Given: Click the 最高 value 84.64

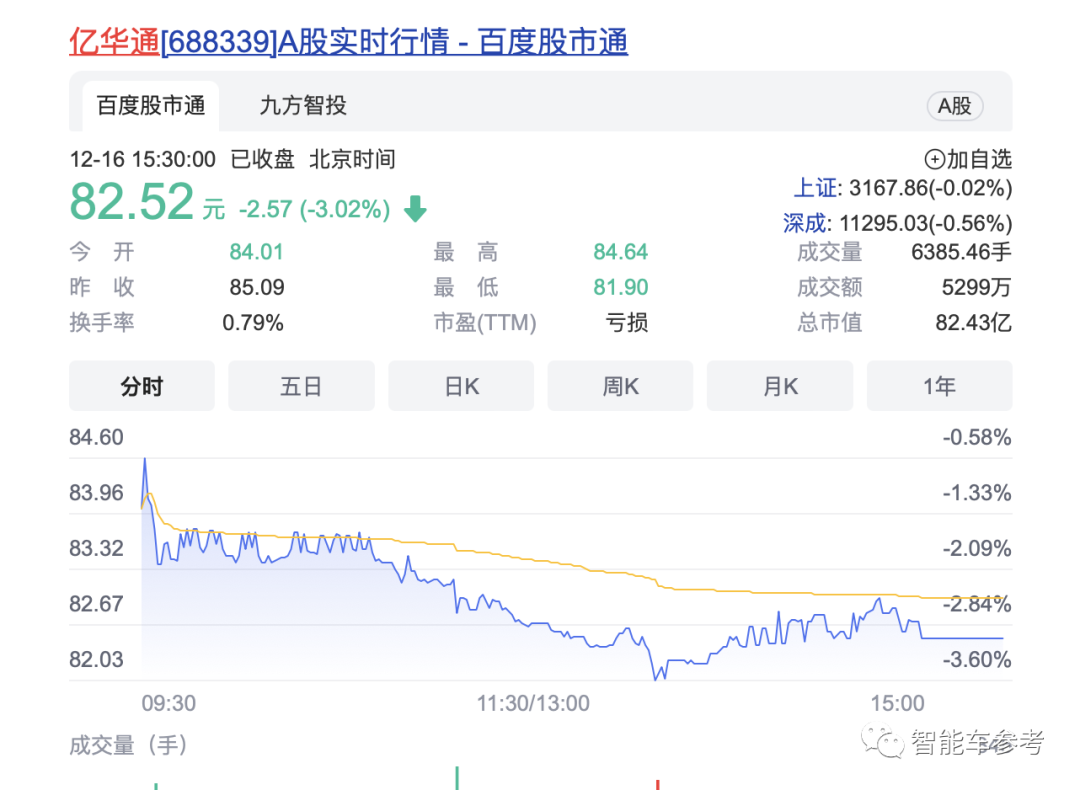Looking at the screenshot, I should coord(621,252).
